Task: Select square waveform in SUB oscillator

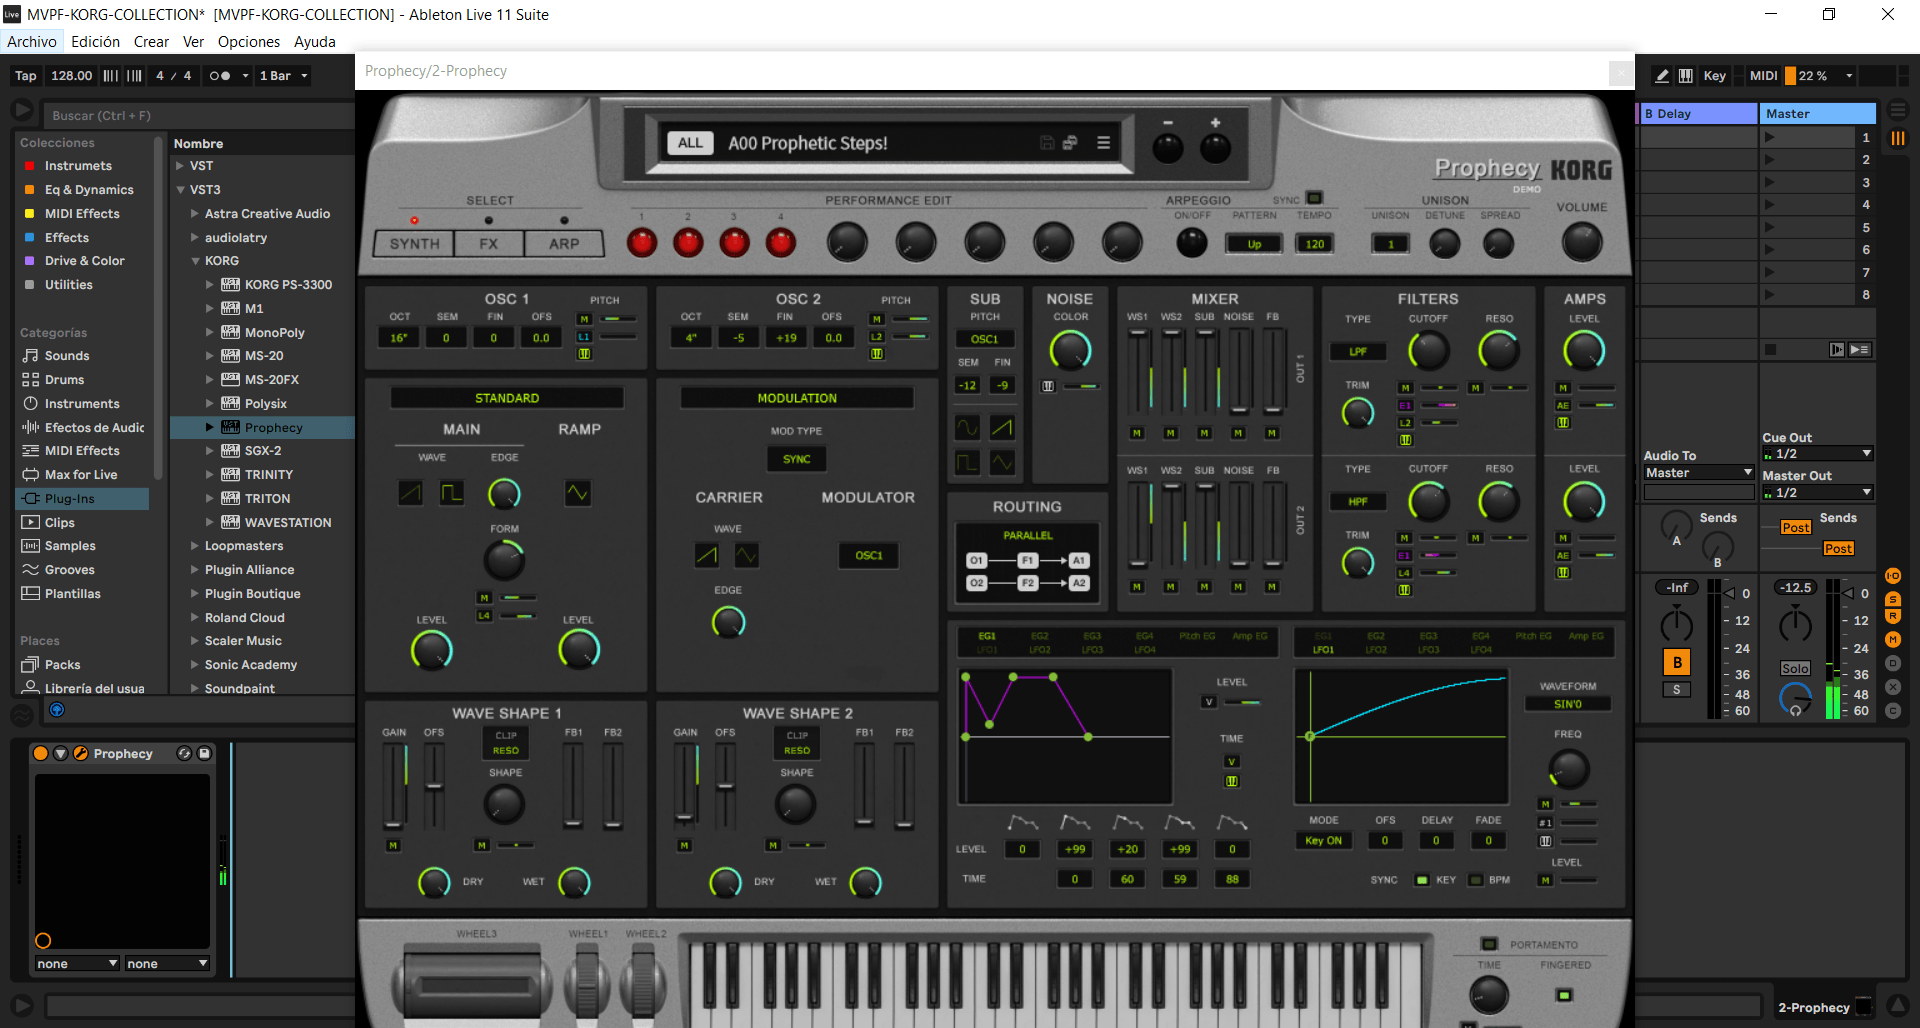Action: tap(967, 463)
